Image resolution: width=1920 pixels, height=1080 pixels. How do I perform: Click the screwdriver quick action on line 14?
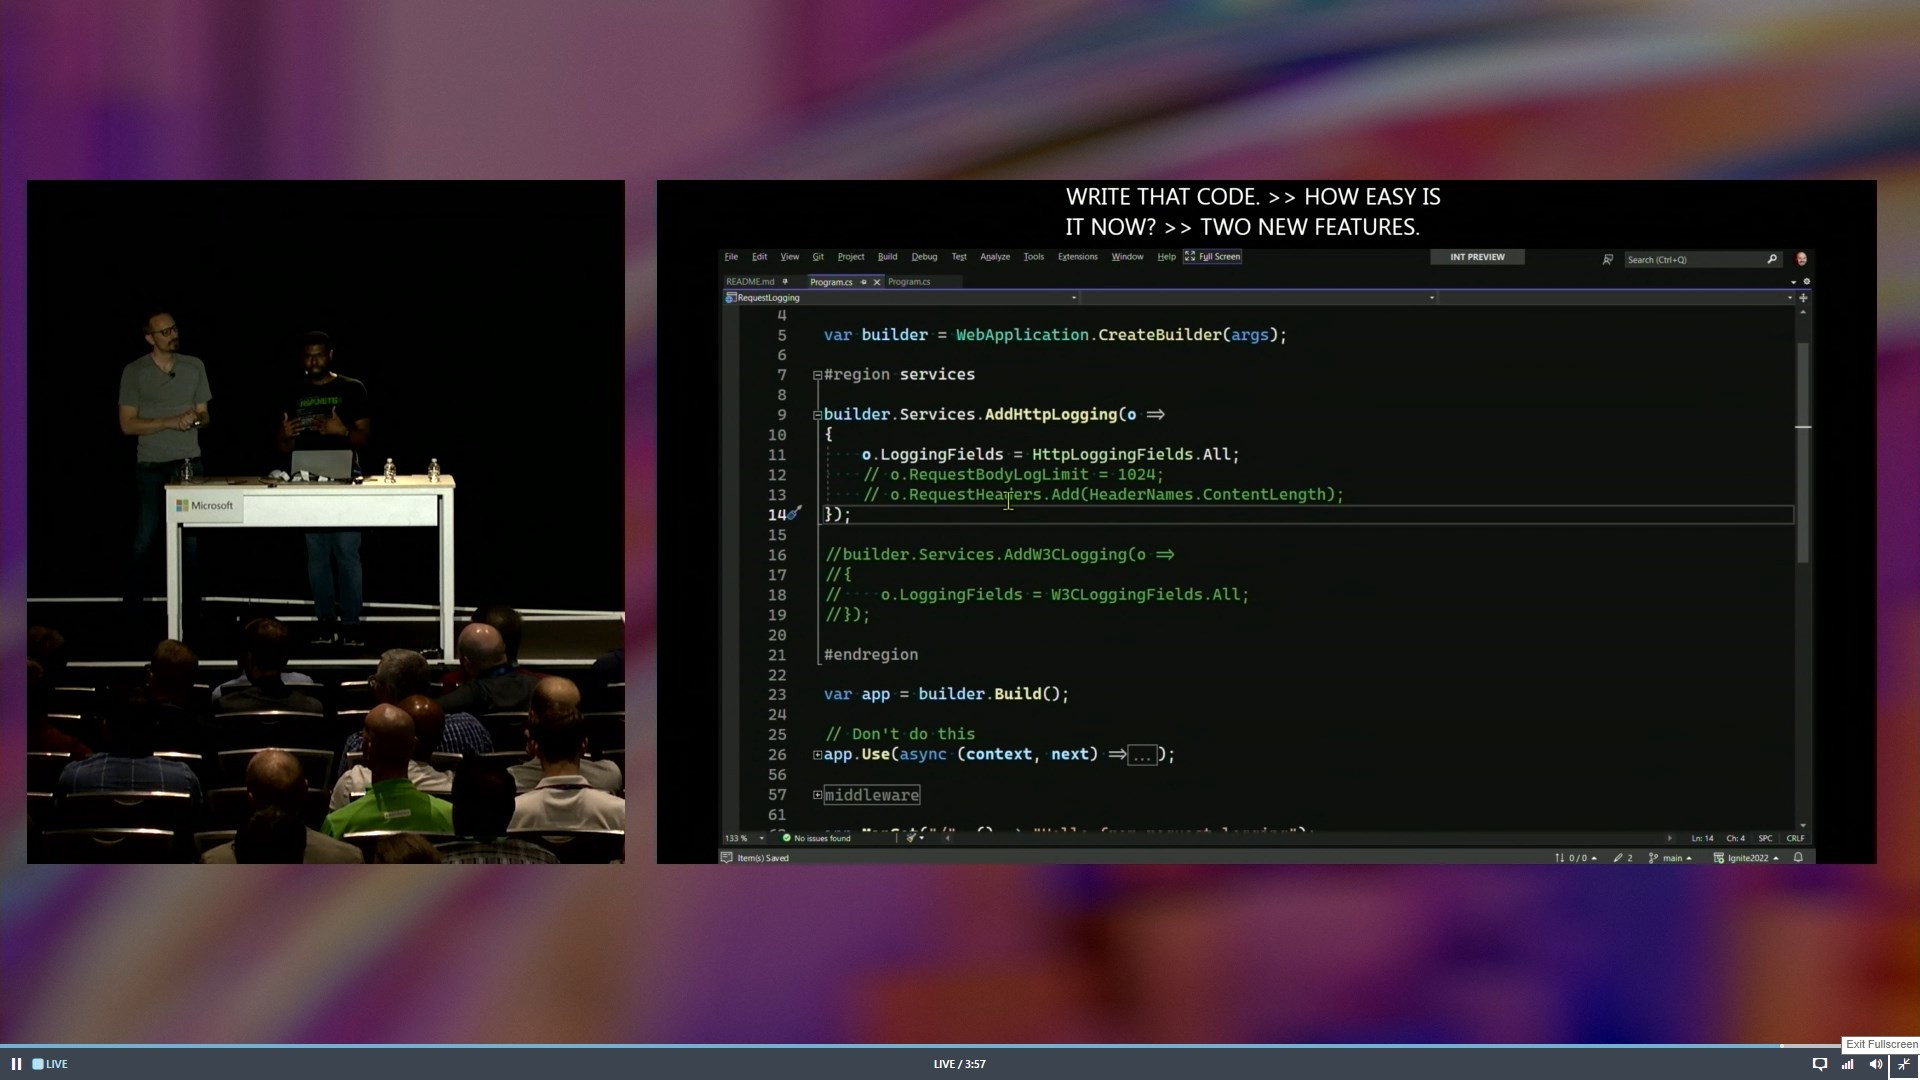[794, 514]
